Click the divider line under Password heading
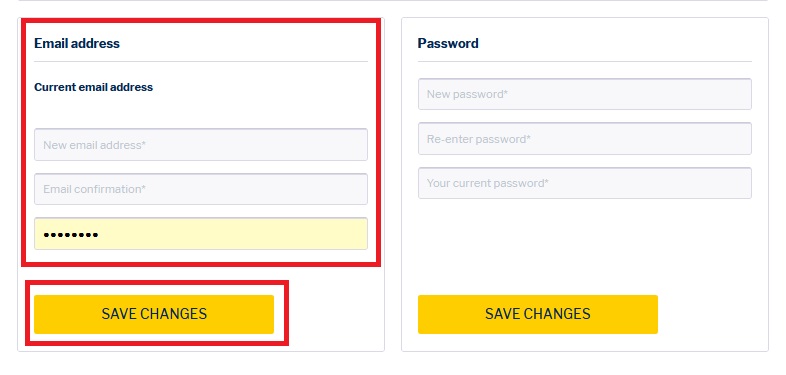 (x=584, y=62)
